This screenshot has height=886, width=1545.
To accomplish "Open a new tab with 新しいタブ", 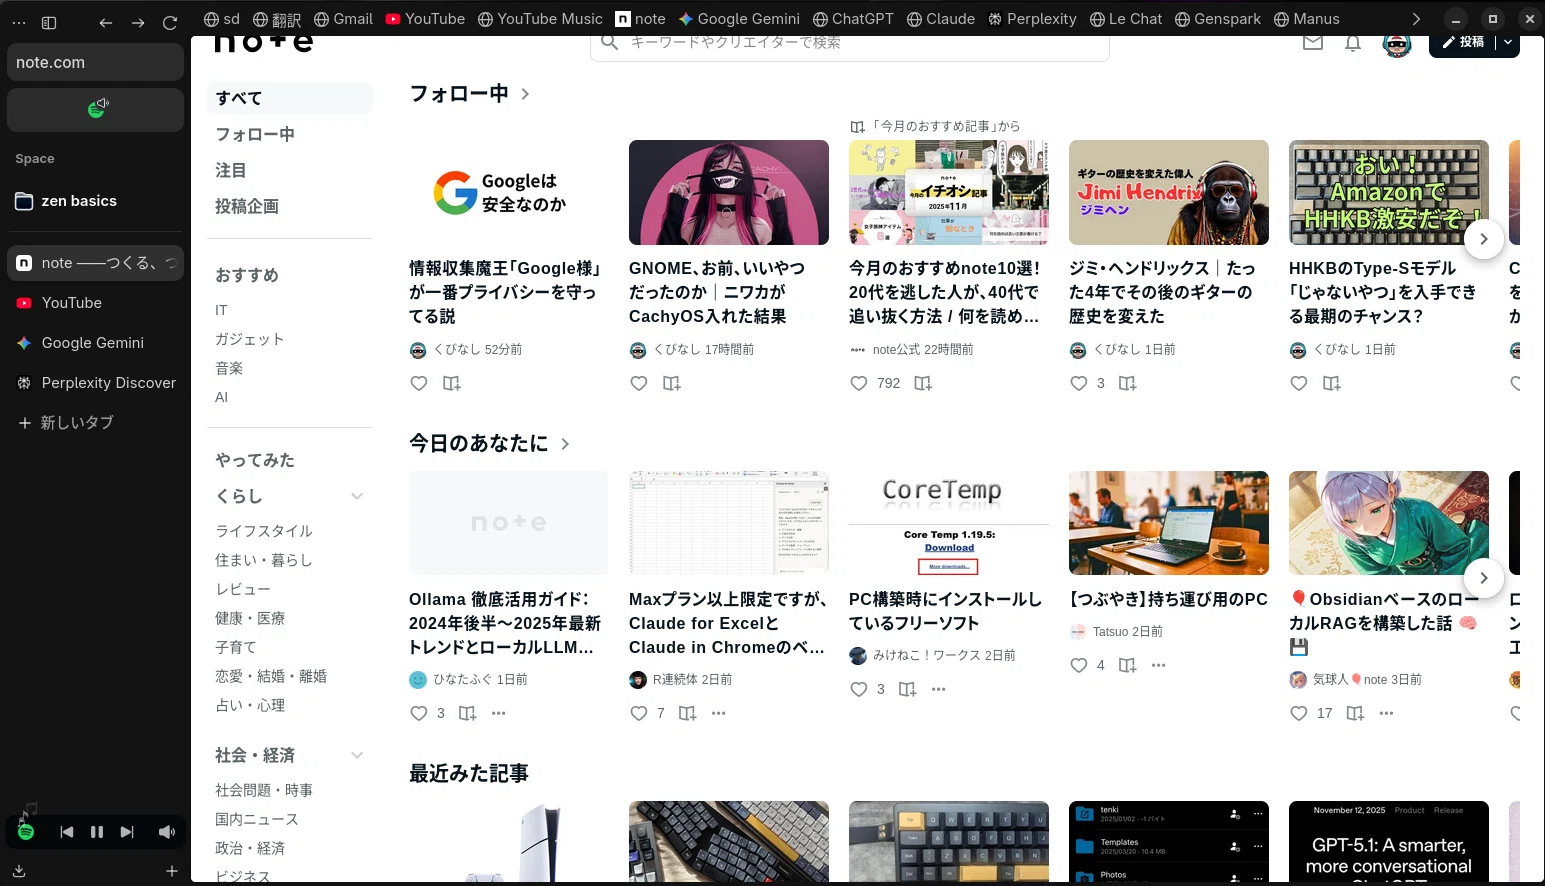I will pos(96,423).
